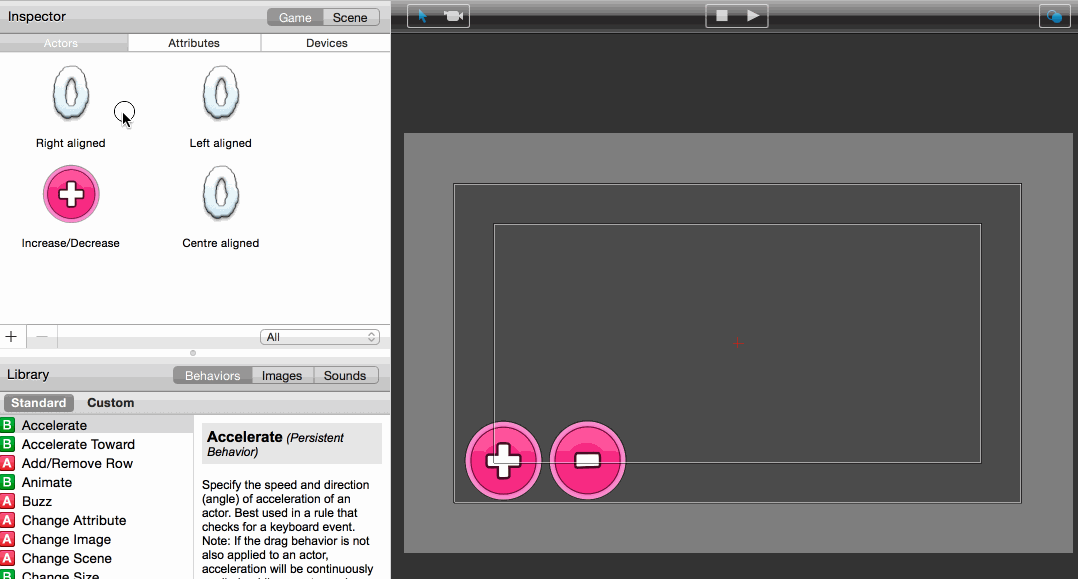Image resolution: width=1078 pixels, height=579 pixels.
Task: Open the Attributes tab
Action: 194,43
